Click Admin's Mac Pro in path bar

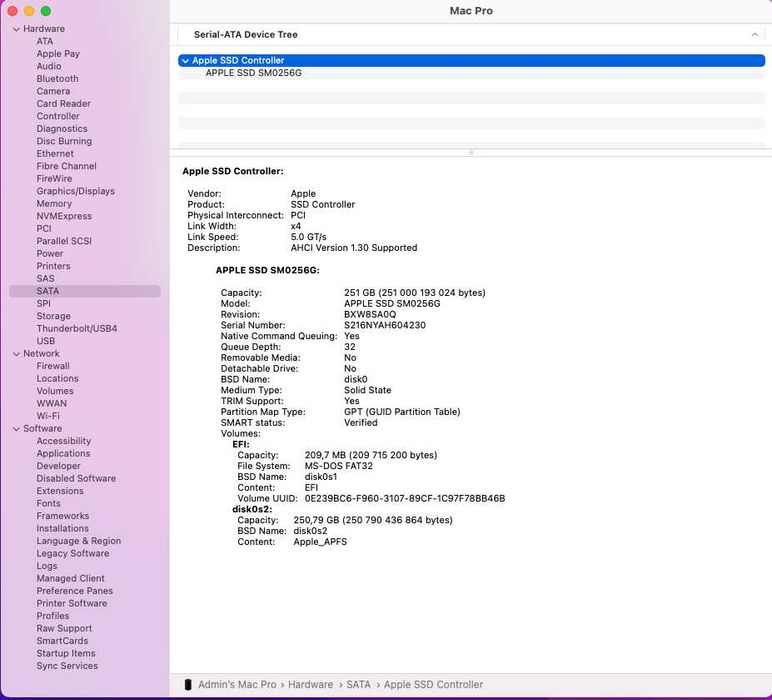(237, 685)
